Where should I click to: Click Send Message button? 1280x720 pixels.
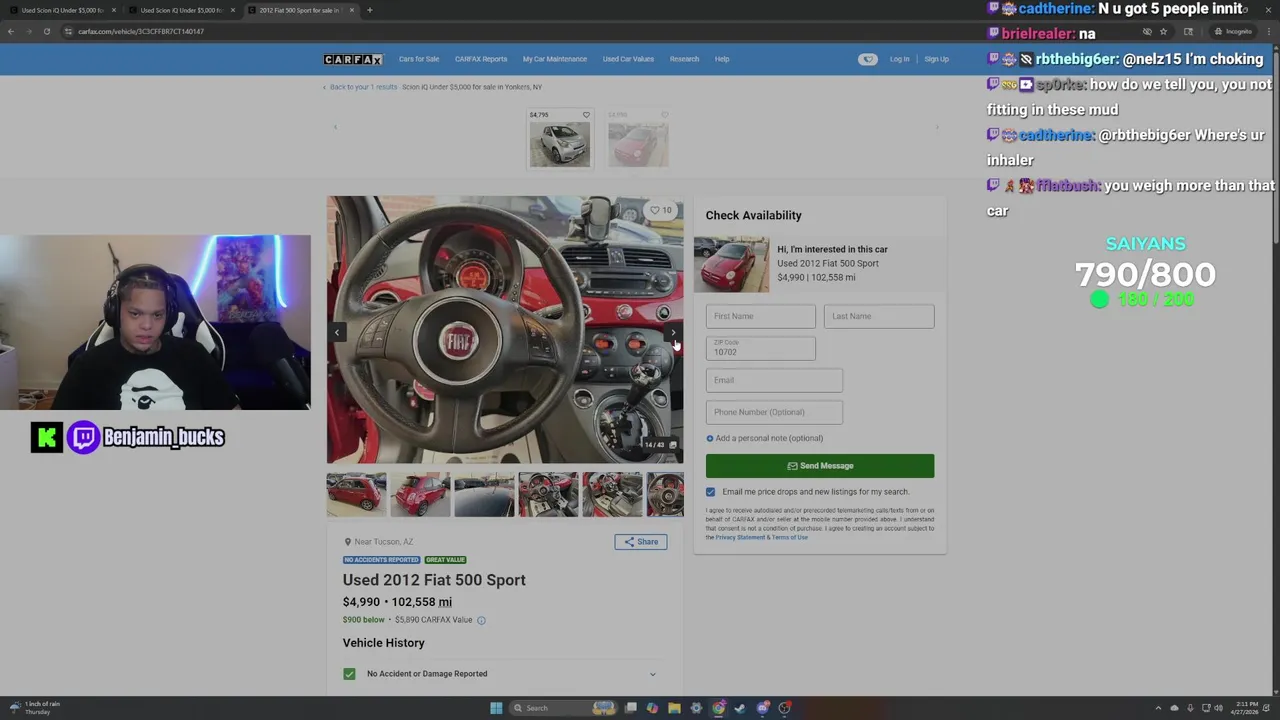820,466
